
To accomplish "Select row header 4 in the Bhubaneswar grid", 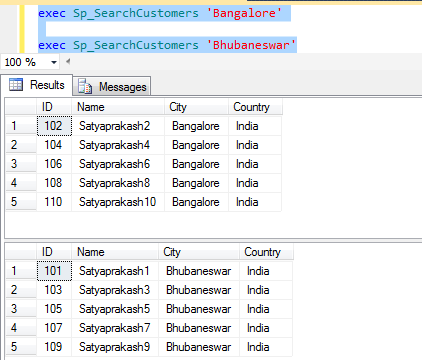I will [21, 328].
